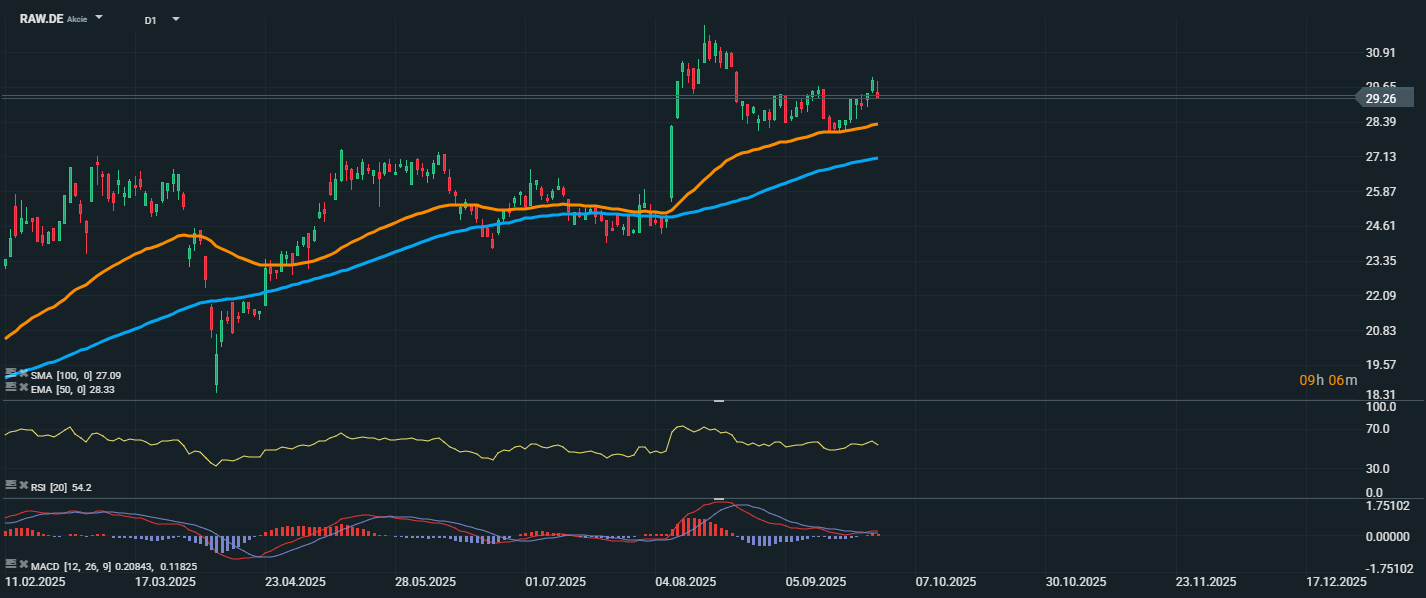Click the 04.08.2025 date on time axis
The width and height of the screenshot is (1426, 598).
coord(685,582)
